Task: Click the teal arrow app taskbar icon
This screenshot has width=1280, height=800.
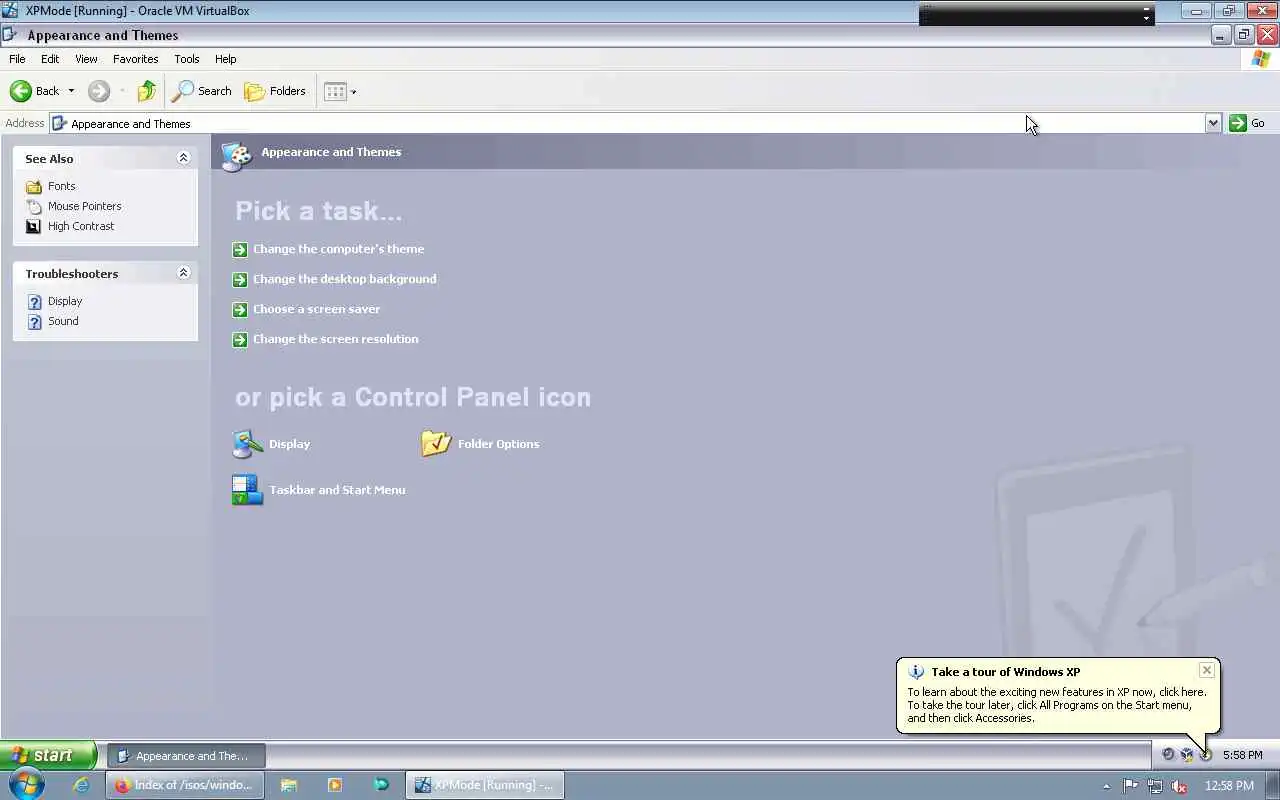Action: pos(381,786)
